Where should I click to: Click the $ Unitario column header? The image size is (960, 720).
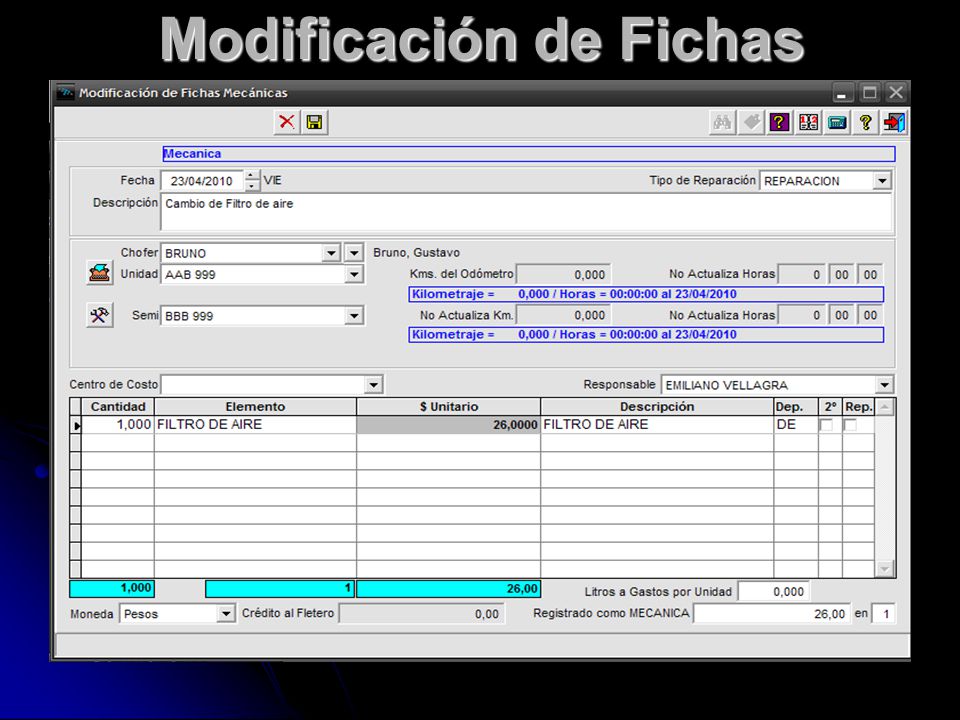449,407
